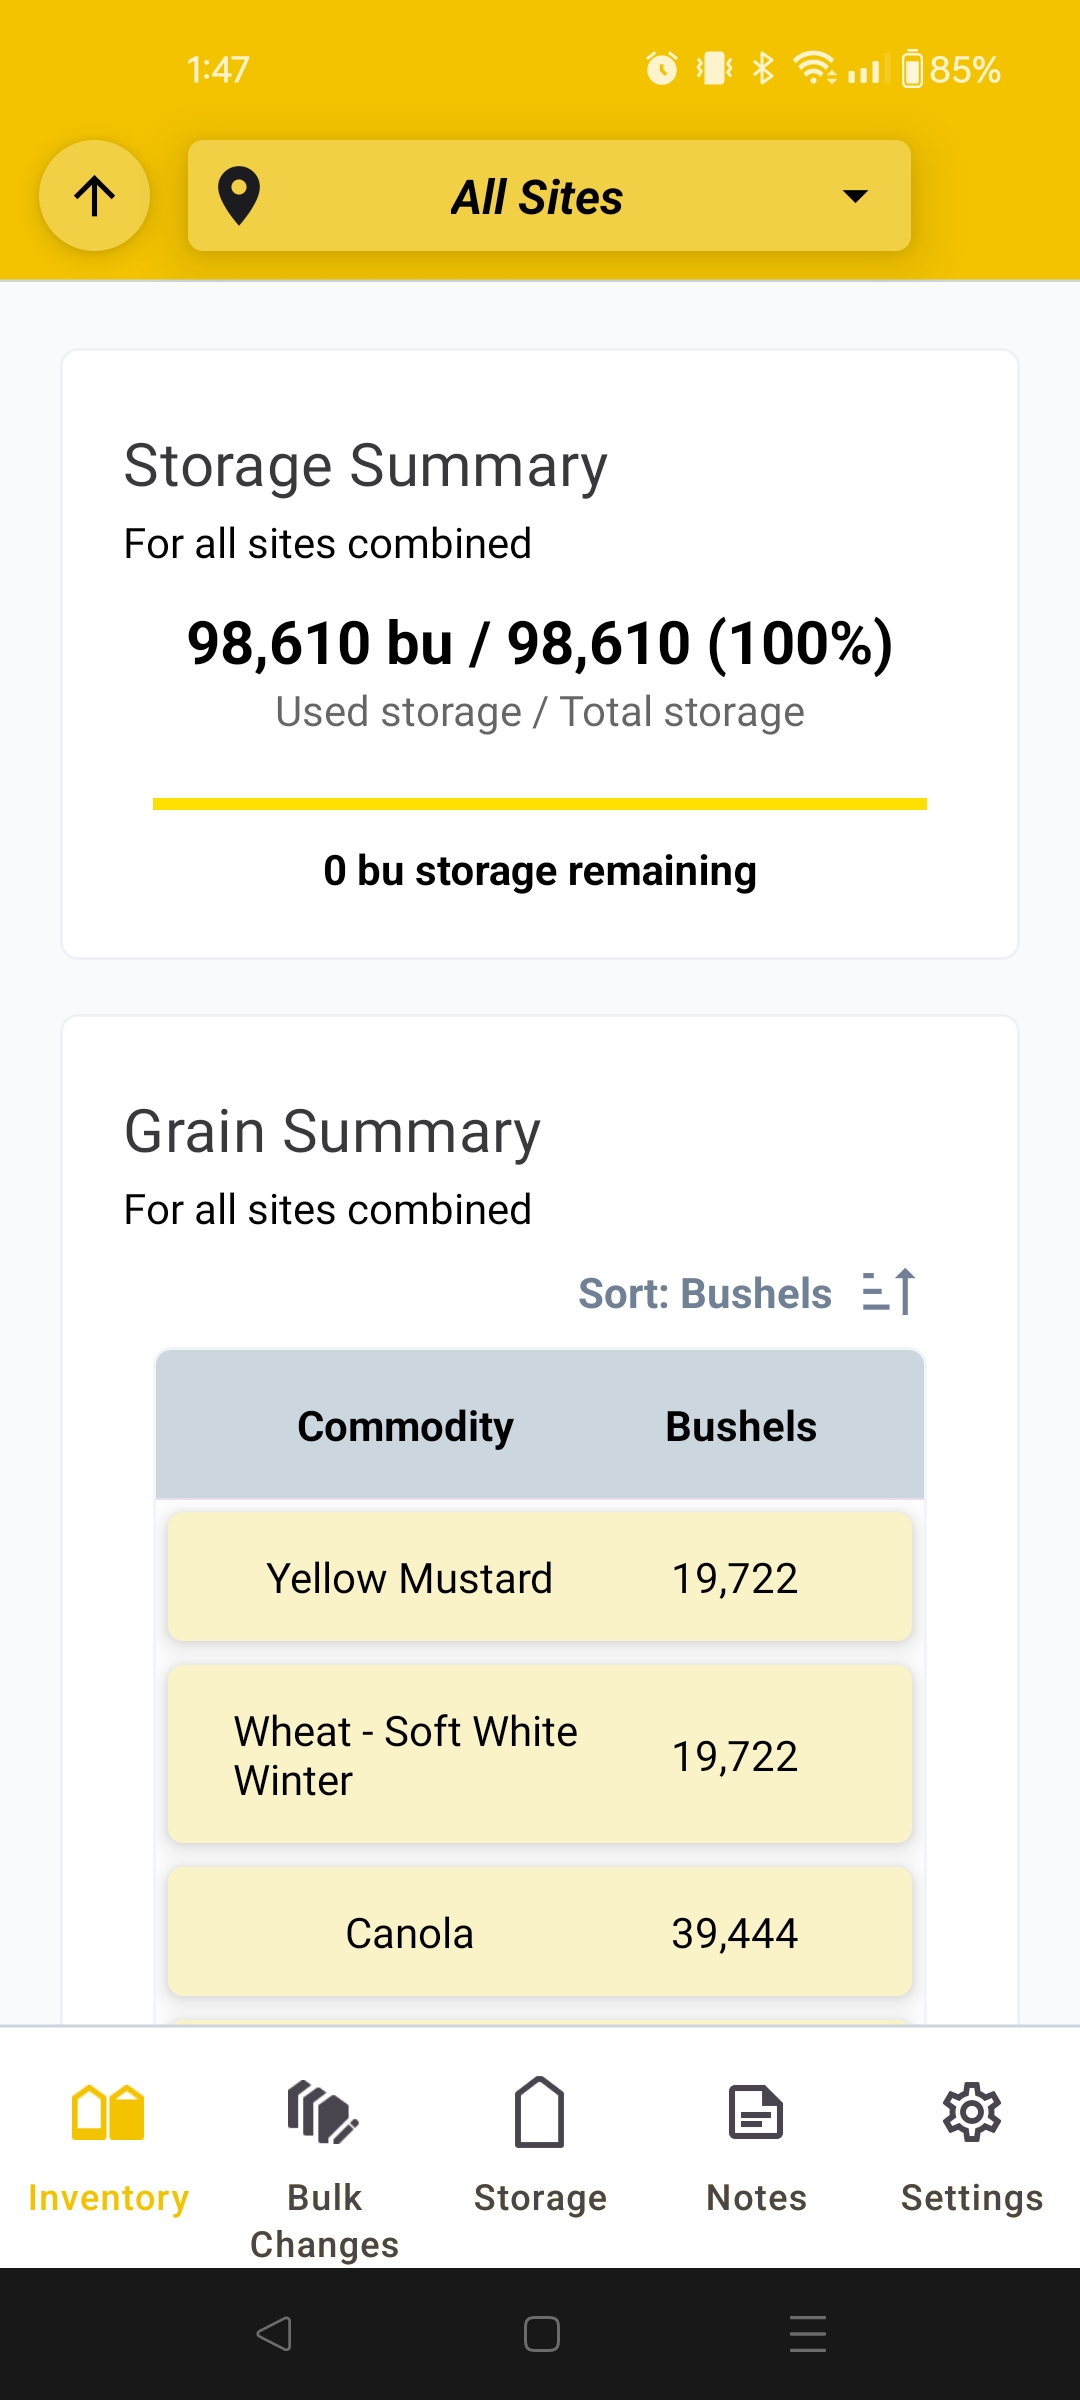Open the Settings gear icon
Screen dimensions: 1080x2400
pos(972,2112)
